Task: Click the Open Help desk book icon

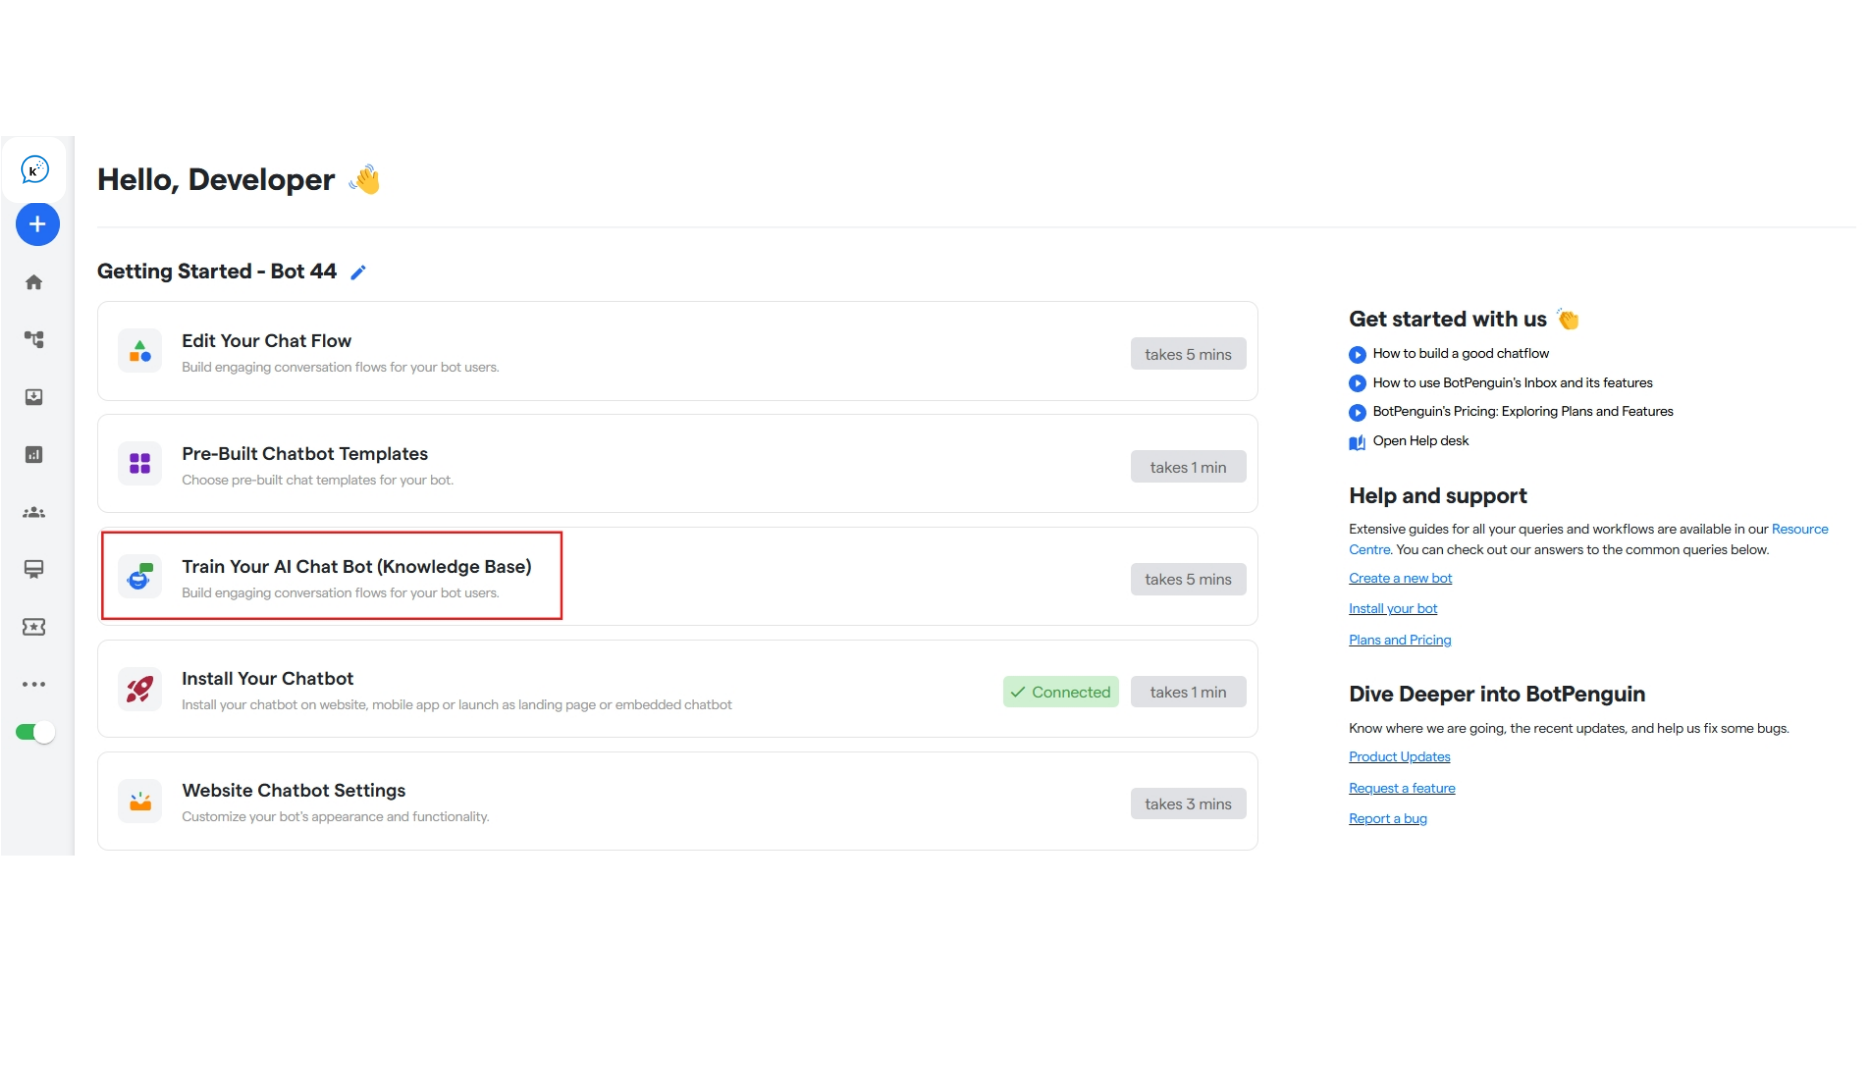Action: tap(1357, 442)
